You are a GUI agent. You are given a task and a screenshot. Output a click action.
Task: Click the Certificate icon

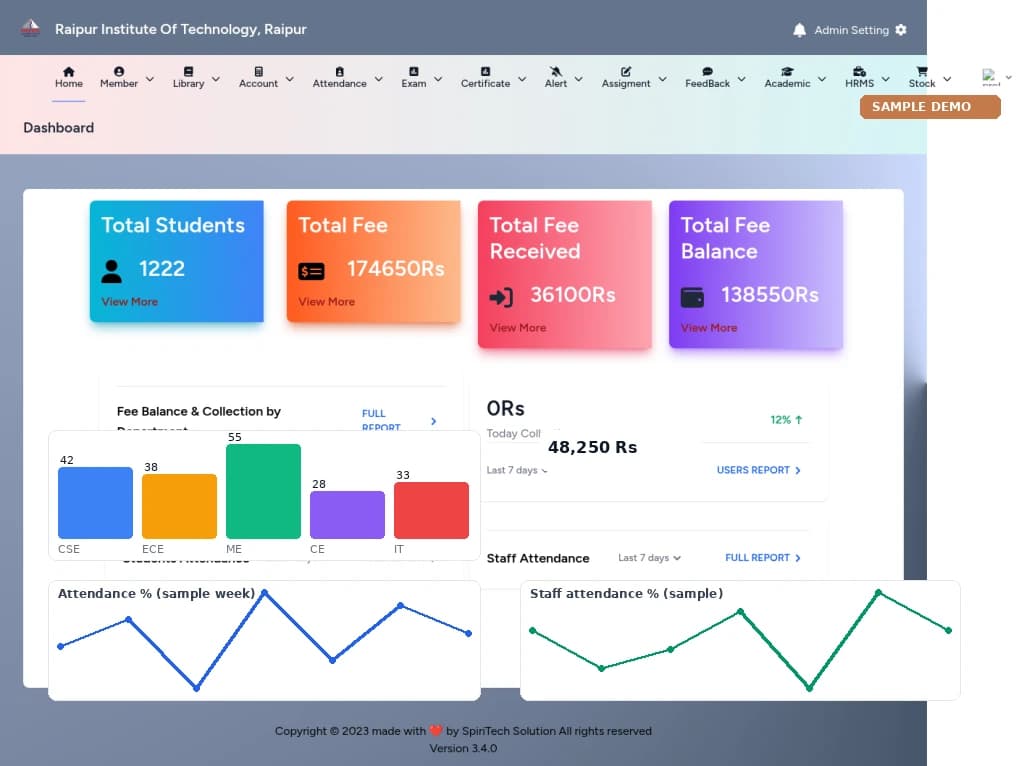tap(485, 71)
